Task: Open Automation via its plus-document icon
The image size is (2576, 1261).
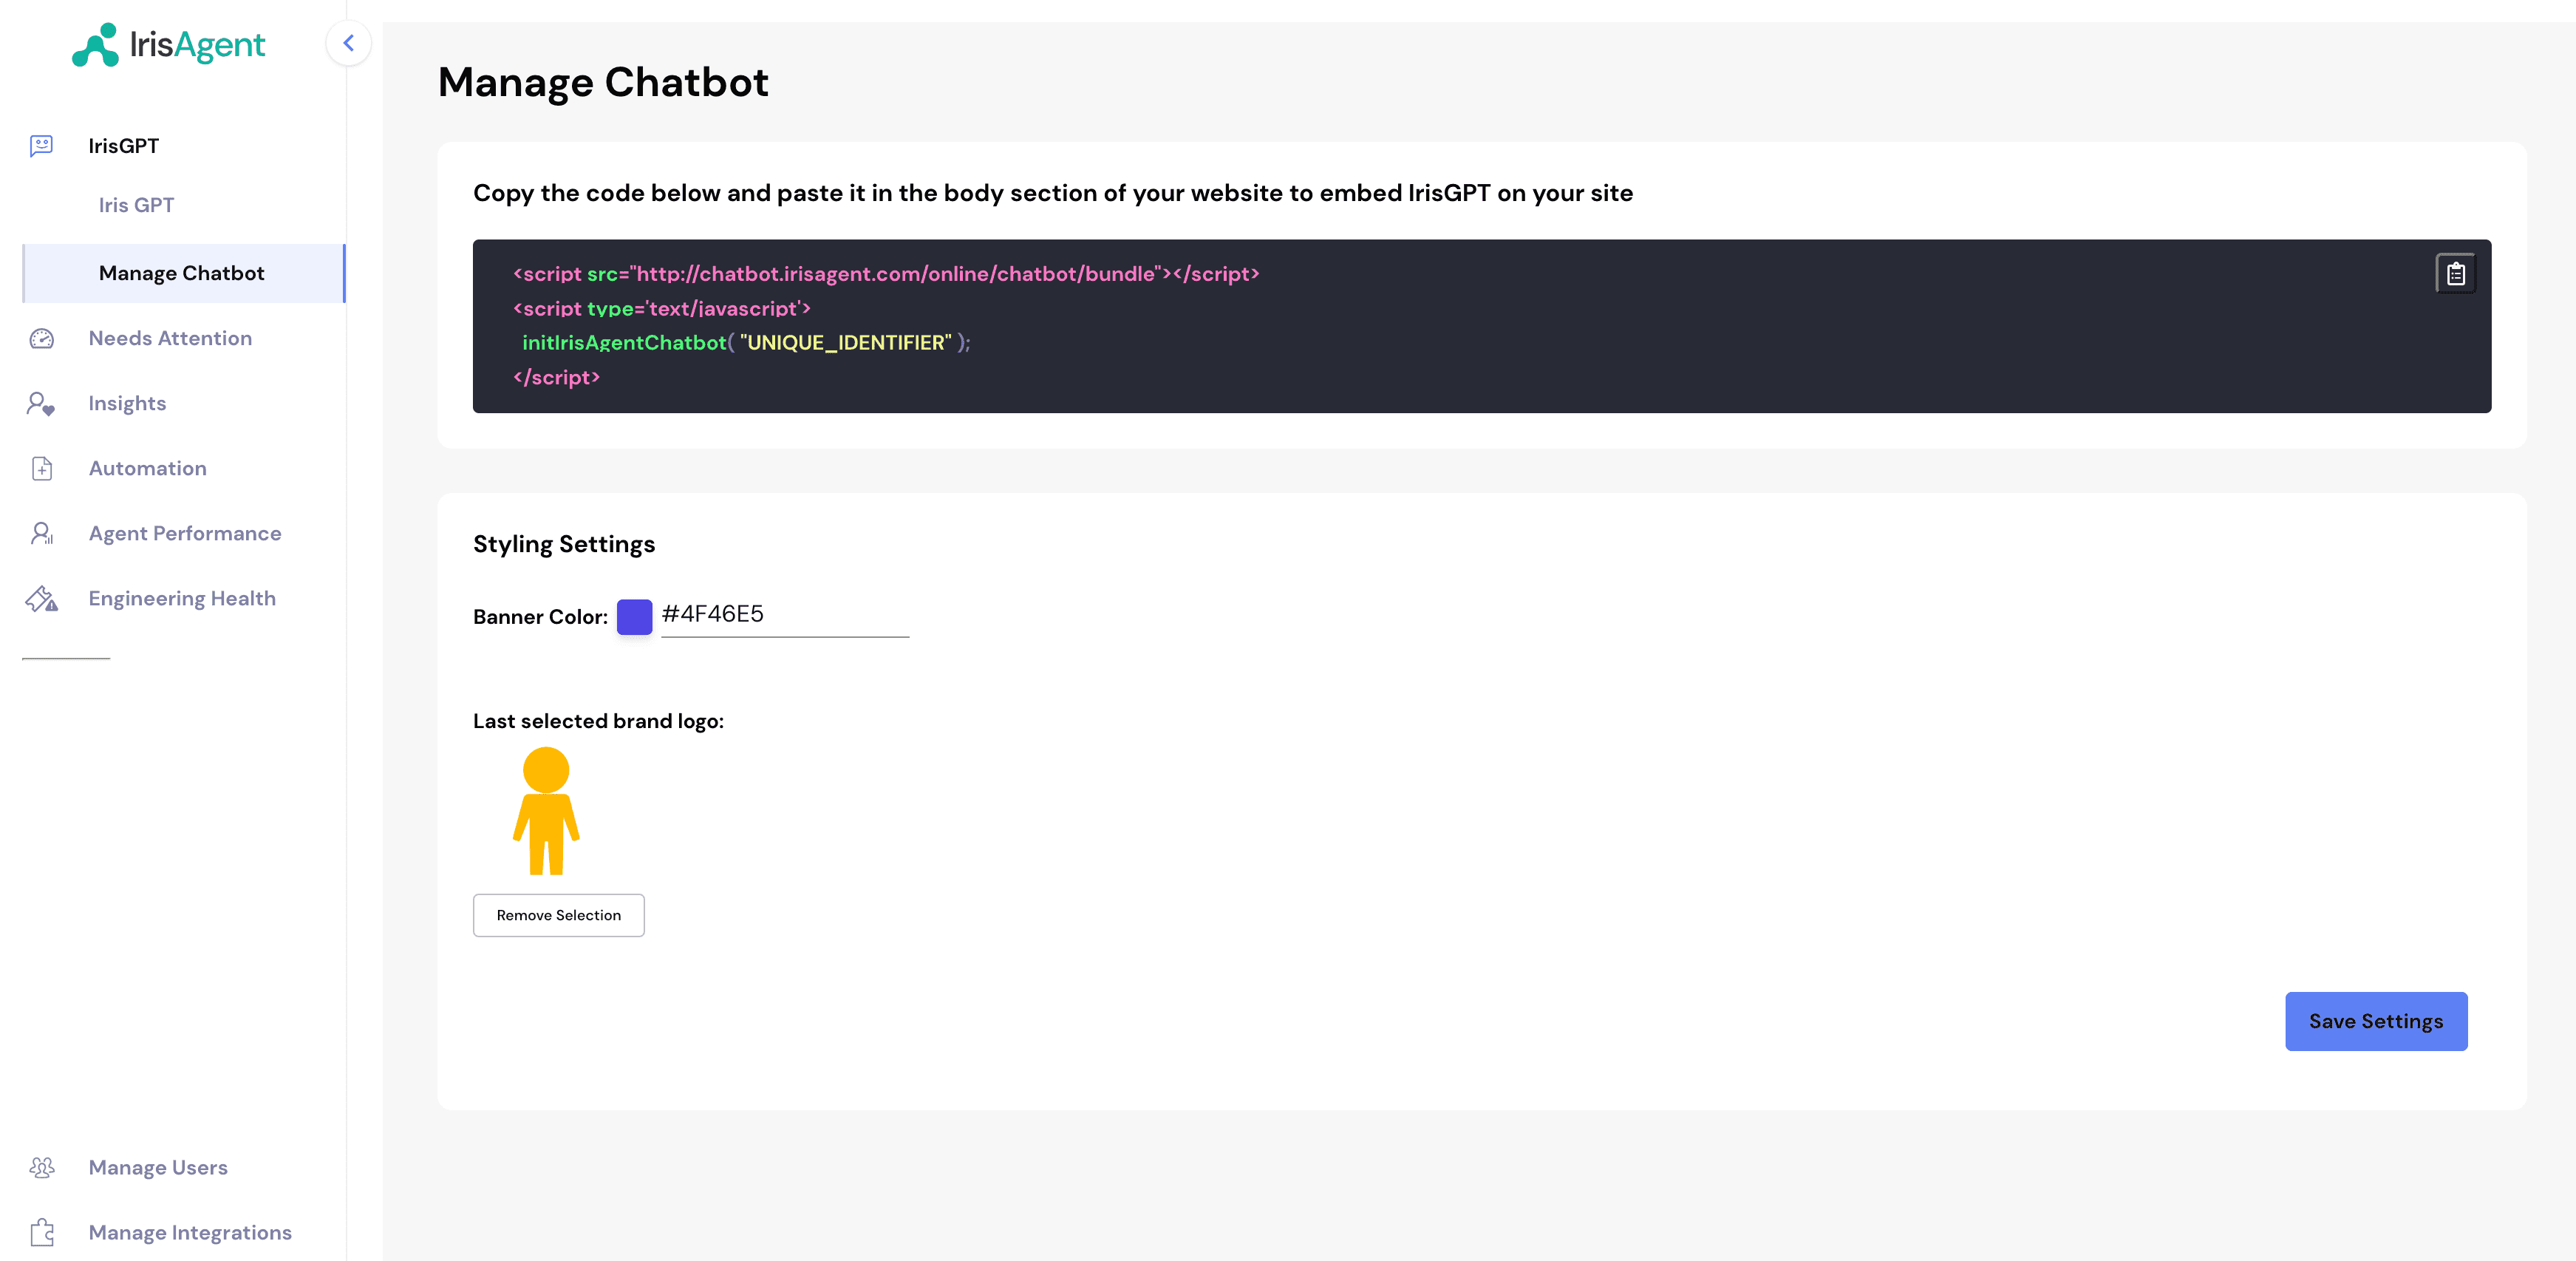Action: coord(41,468)
